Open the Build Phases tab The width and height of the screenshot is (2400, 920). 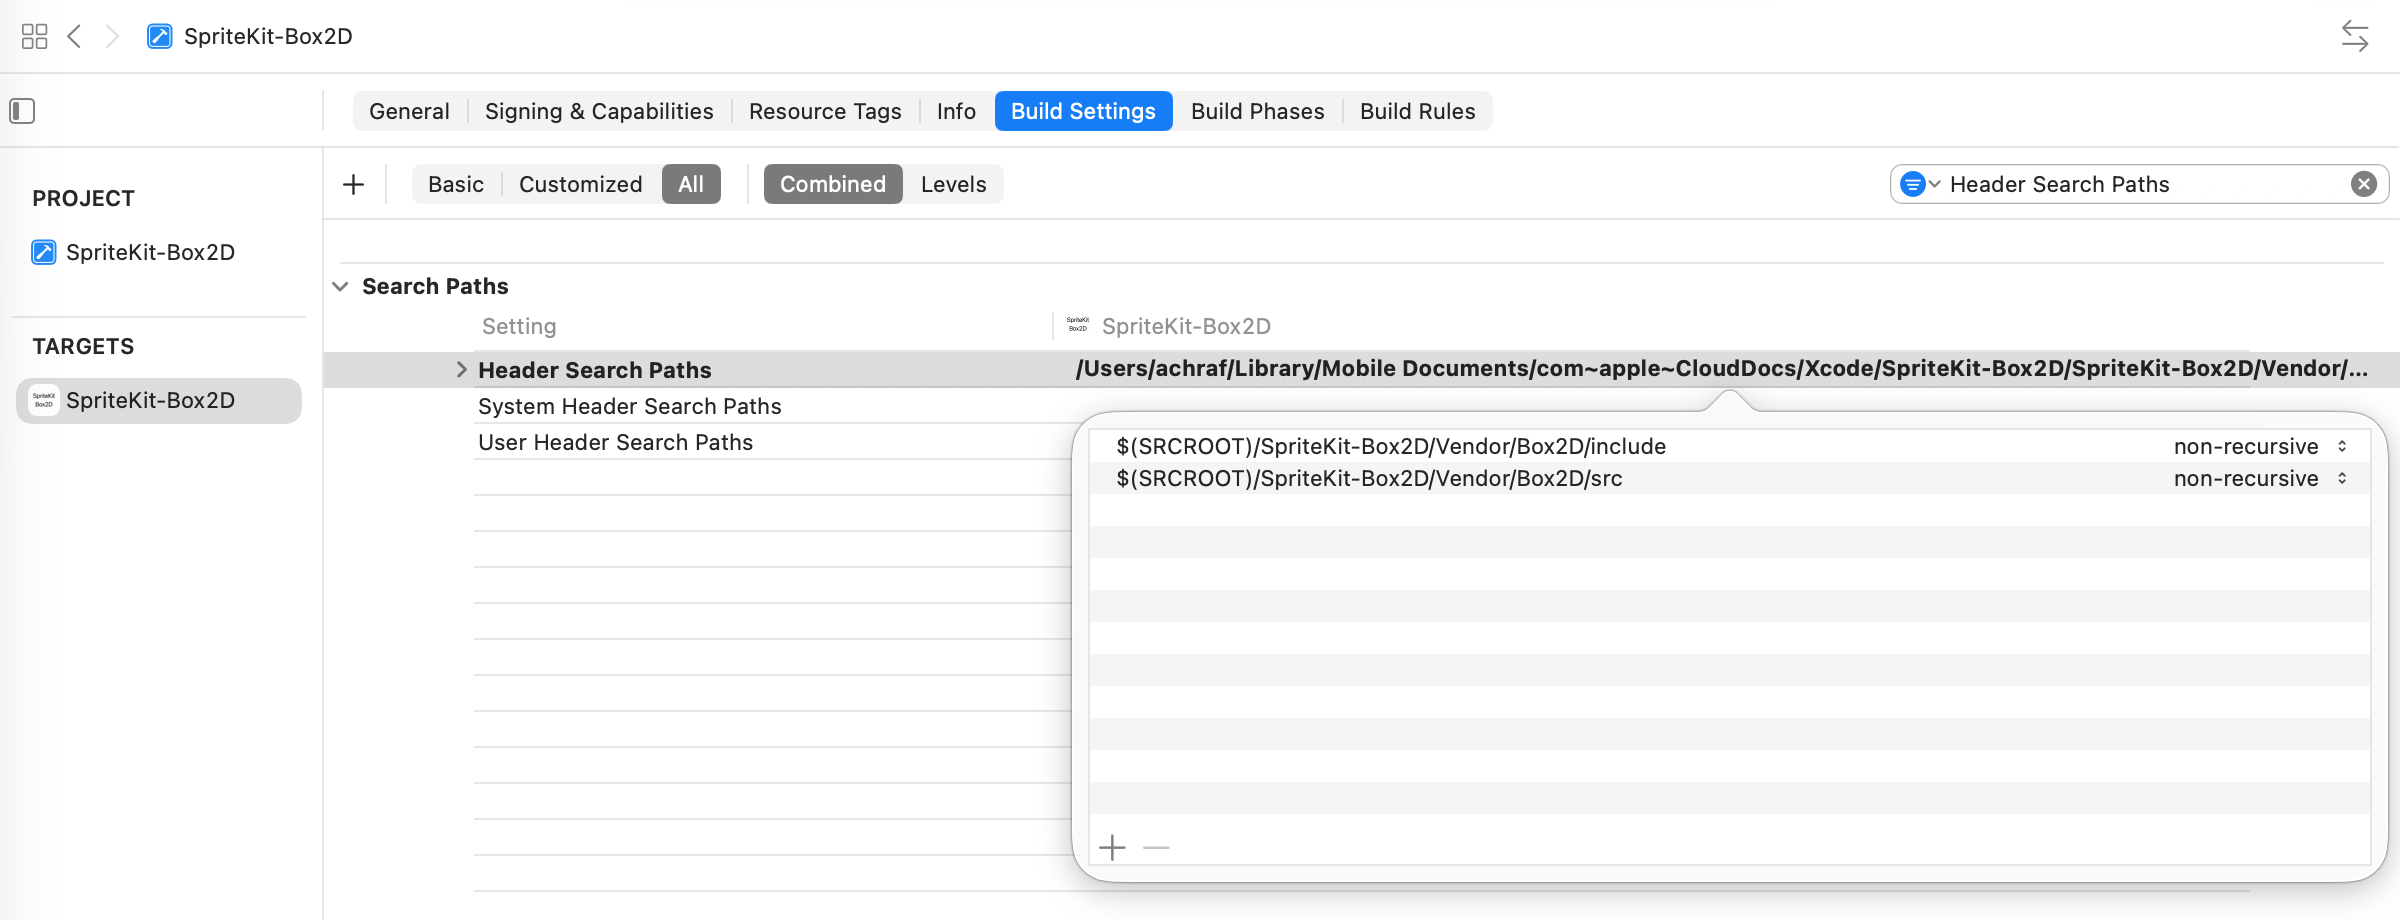pyautogui.click(x=1257, y=111)
